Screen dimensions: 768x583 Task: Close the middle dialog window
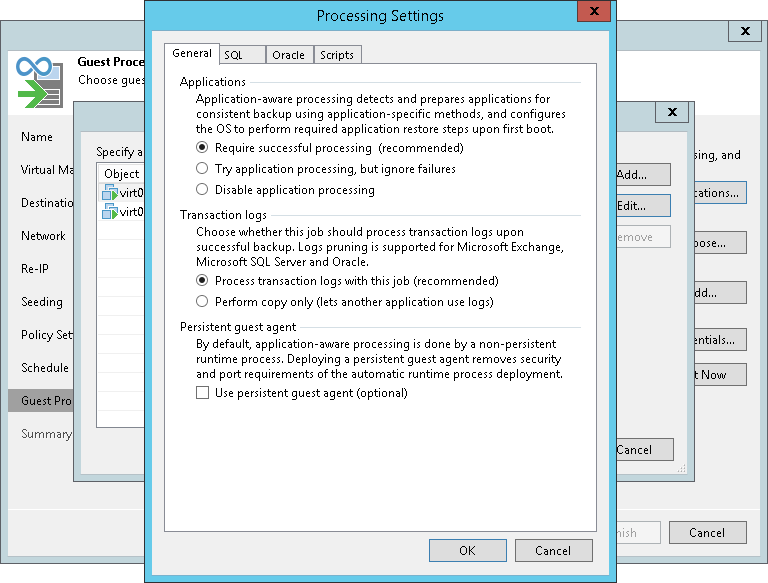pyautogui.click(x=672, y=112)
